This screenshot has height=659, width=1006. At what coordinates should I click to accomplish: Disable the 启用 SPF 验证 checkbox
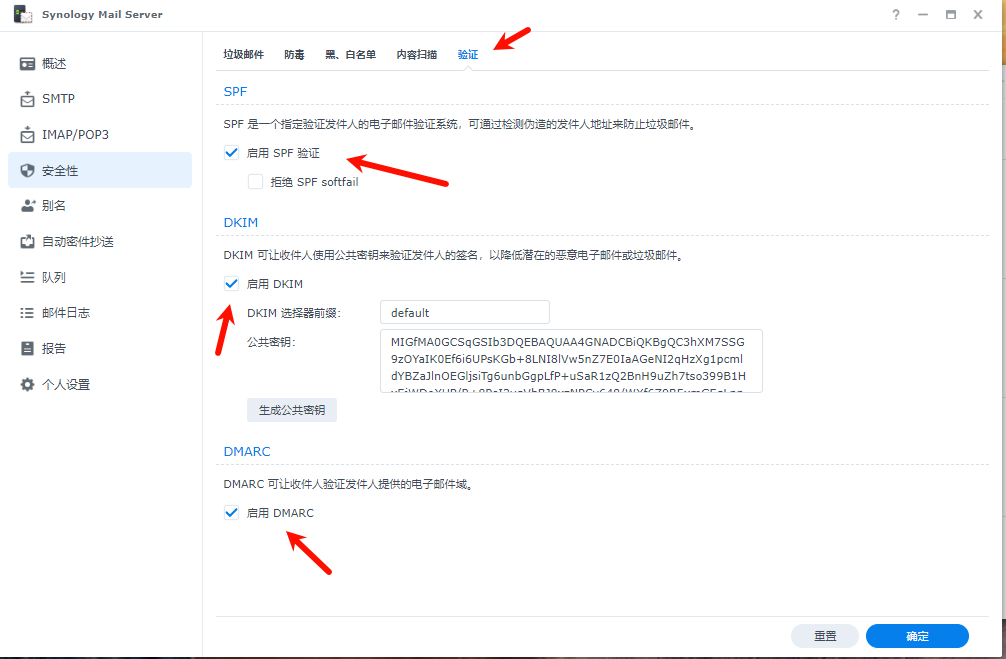tap(231, 153)
